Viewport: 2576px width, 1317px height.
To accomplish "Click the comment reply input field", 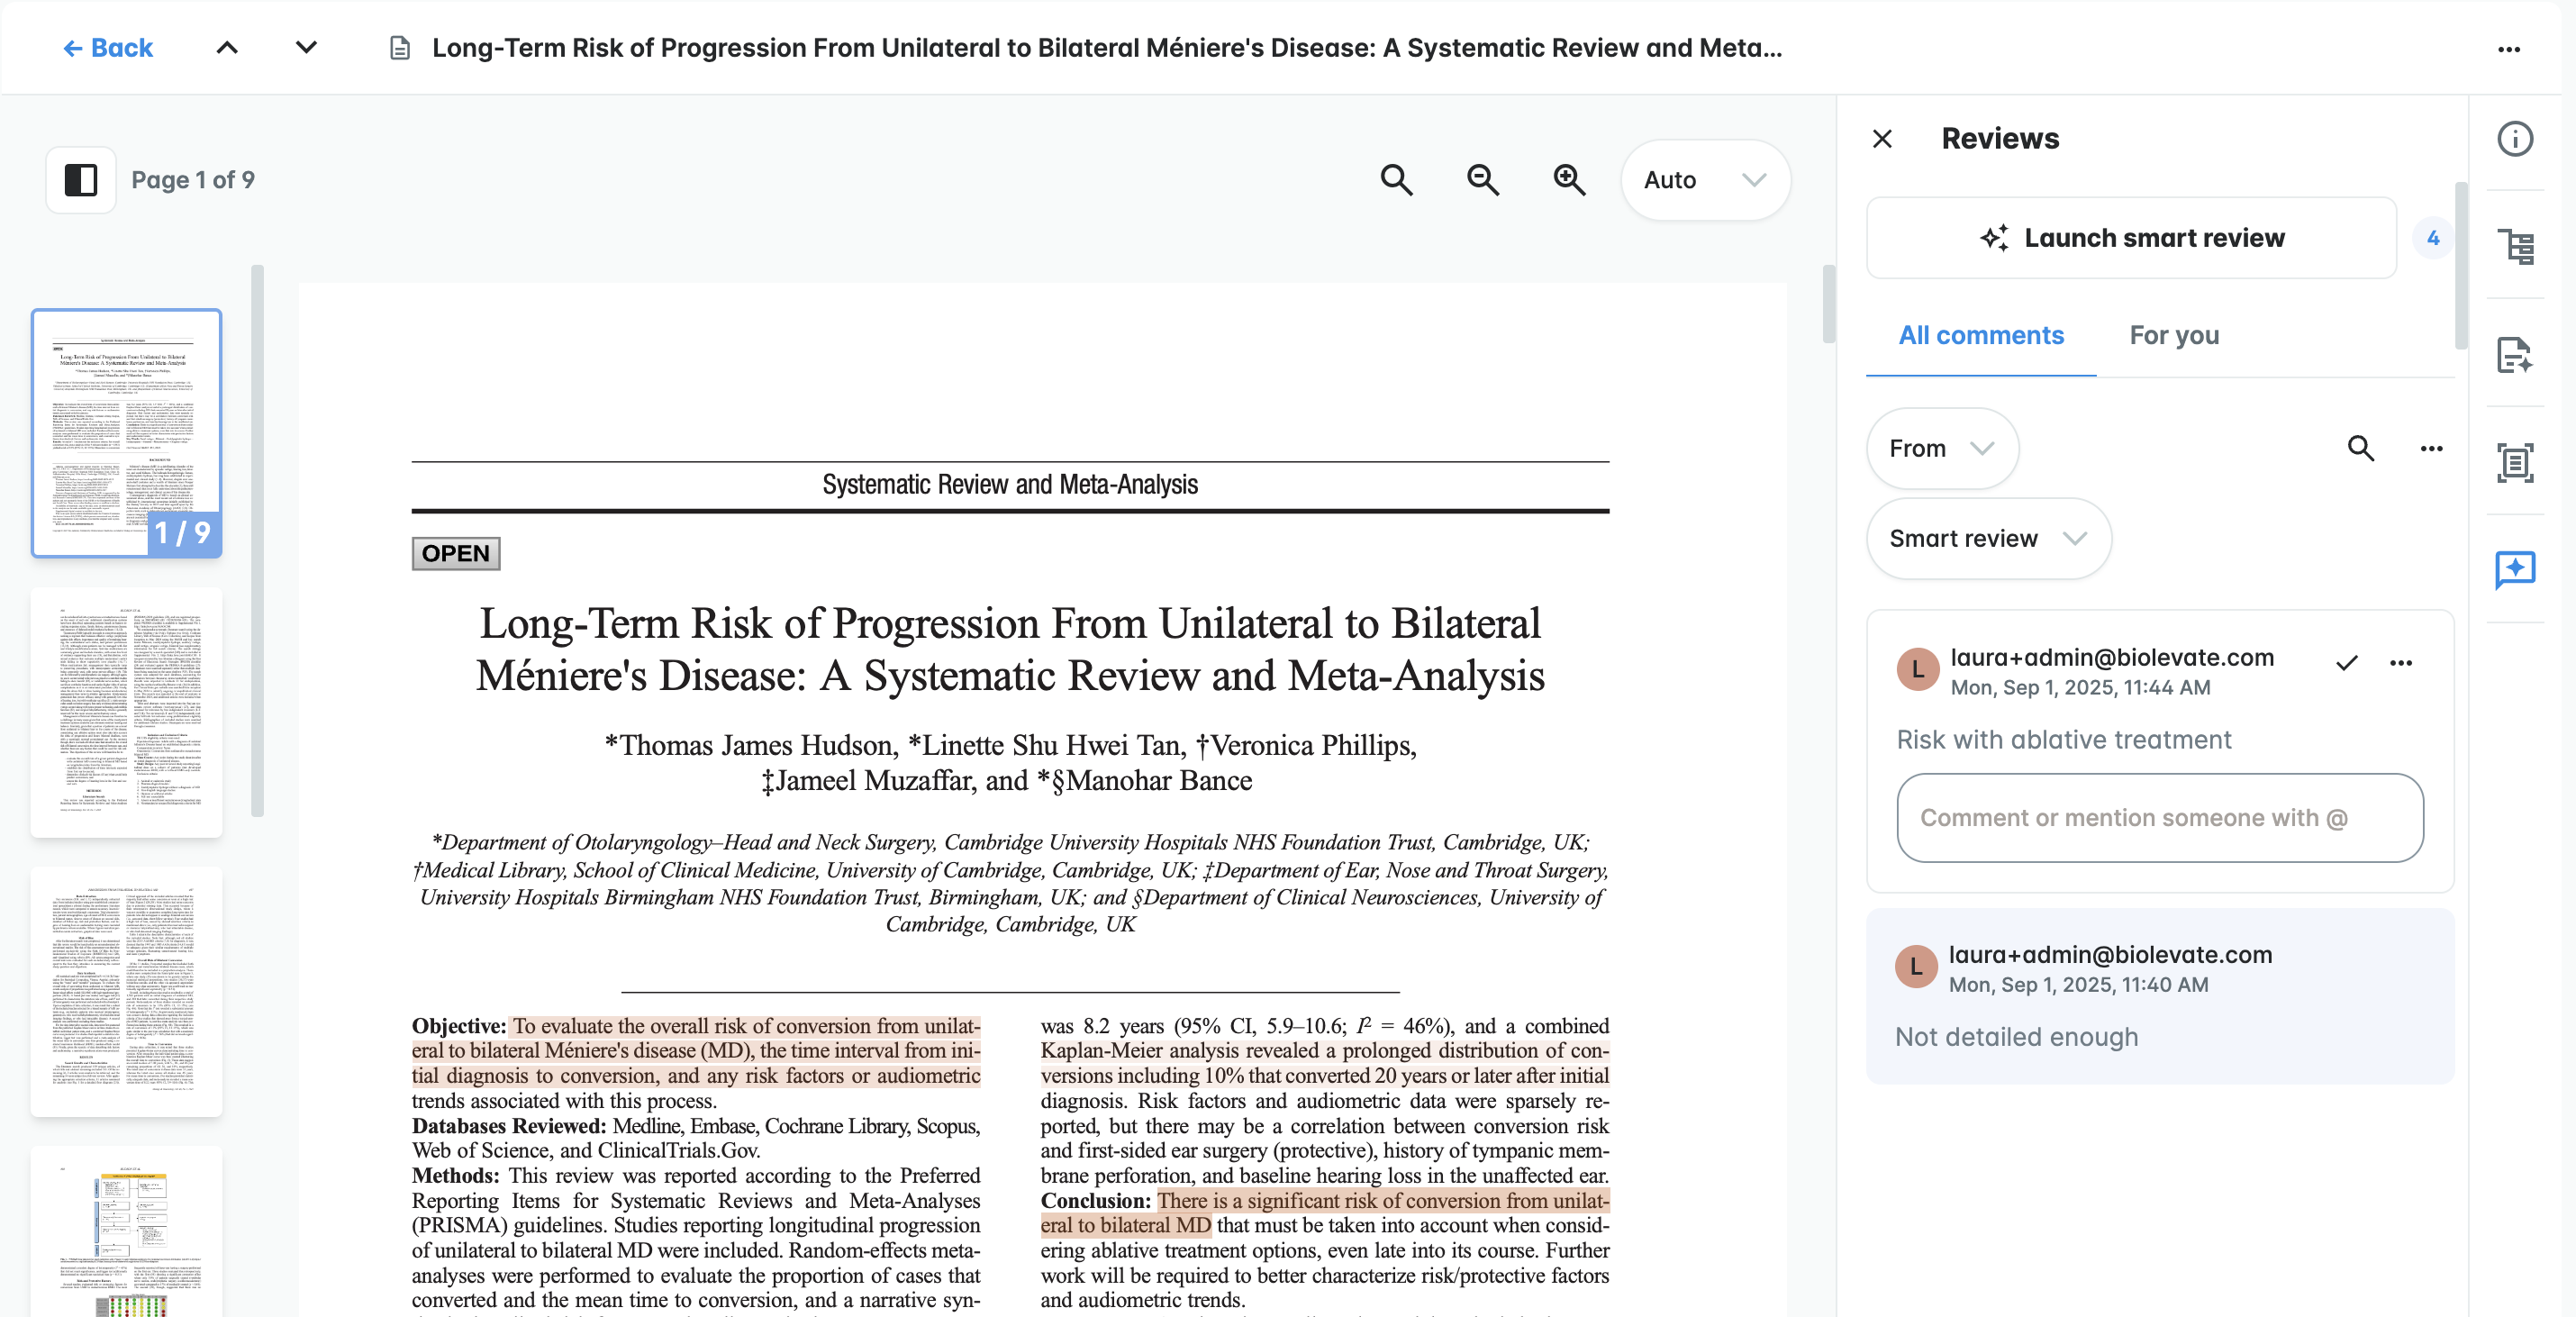I will (2159, 818).
